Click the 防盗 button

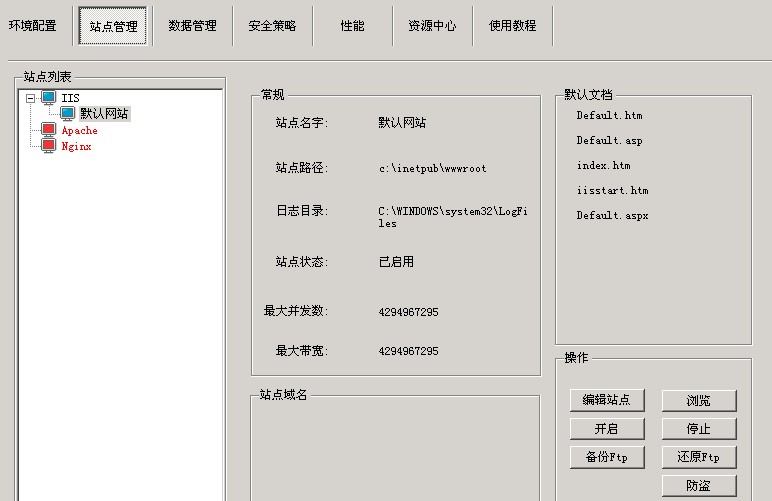[699, 486]
